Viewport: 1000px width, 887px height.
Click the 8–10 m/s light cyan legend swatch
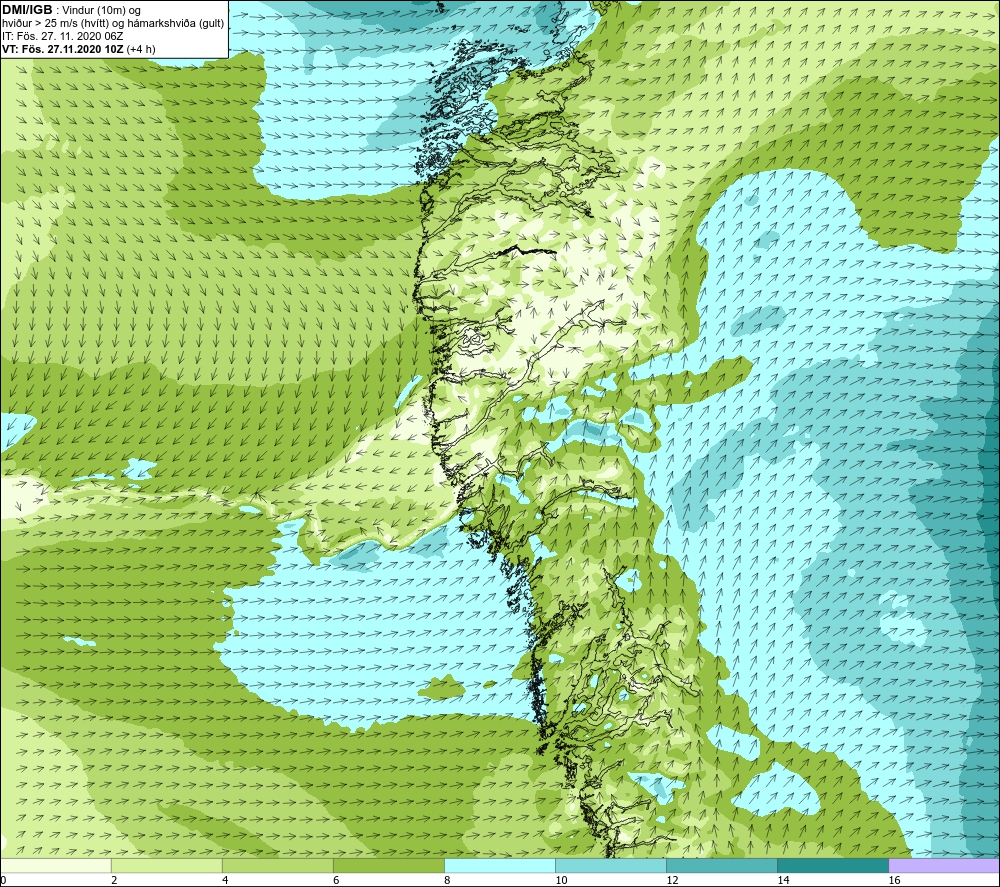pos(499,865)
